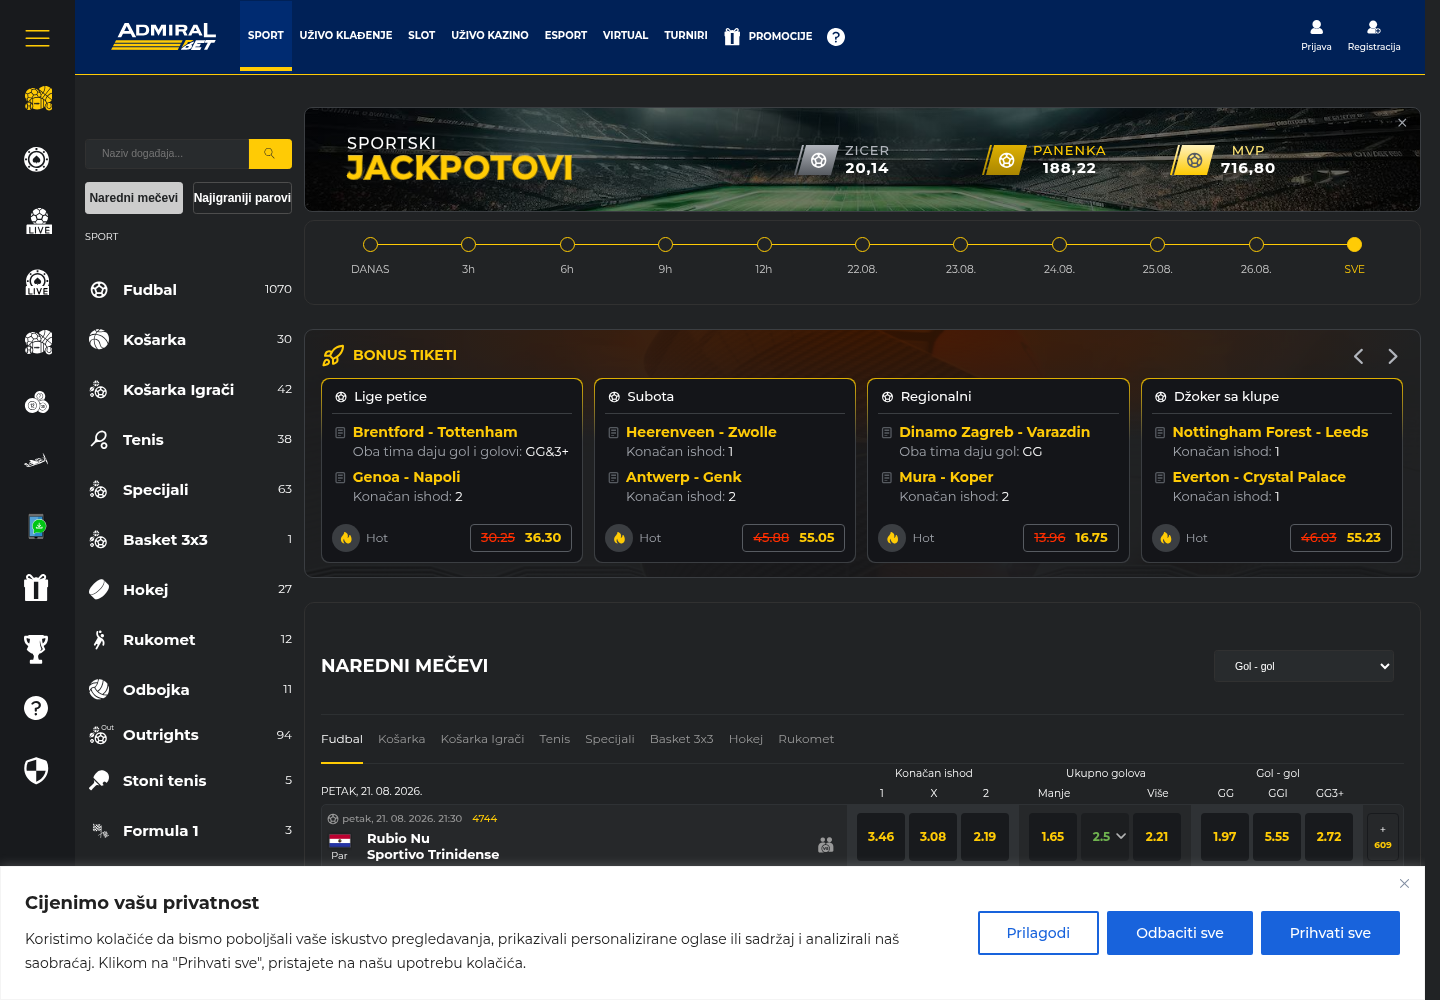The image size is (1440, 1000).
Task: Click the Hot flame icon on Džoker sa klupe ticket
Action: coord(1166,538)
